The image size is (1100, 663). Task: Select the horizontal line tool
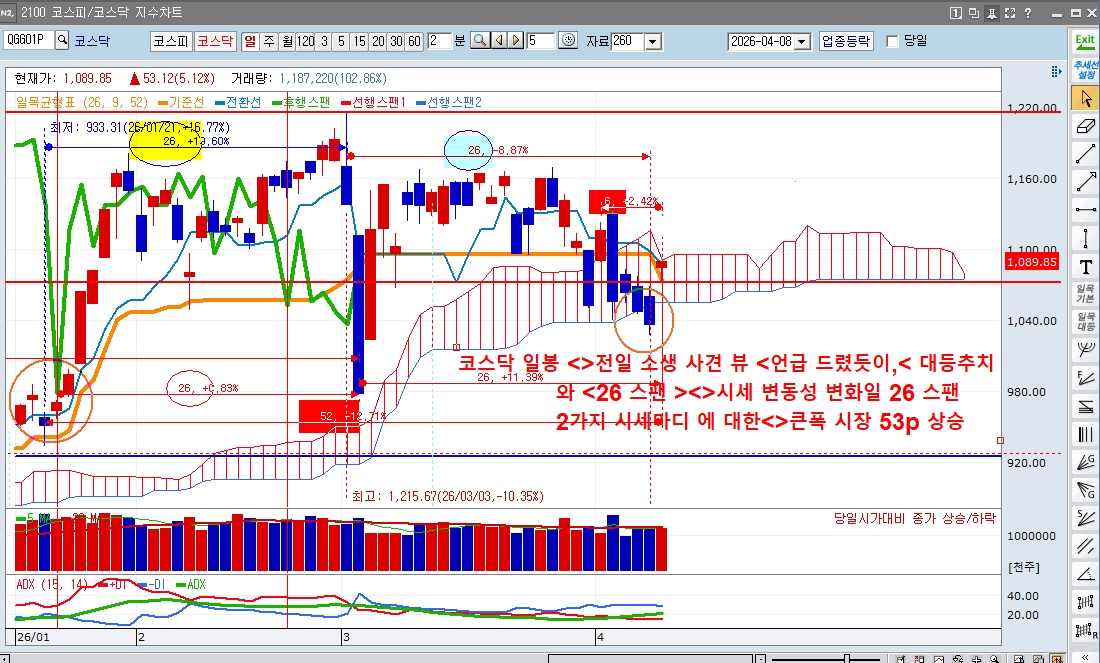(1085, 209)
